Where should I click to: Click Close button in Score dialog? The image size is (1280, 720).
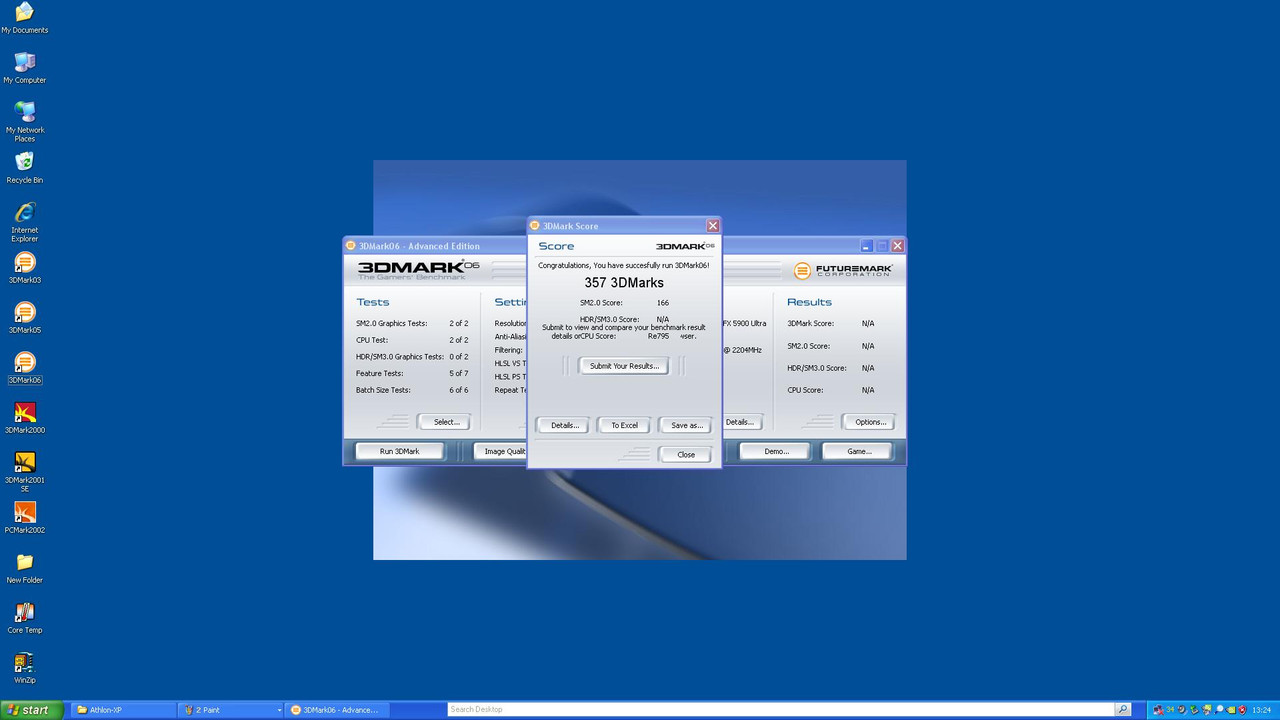tap(686, 454)
